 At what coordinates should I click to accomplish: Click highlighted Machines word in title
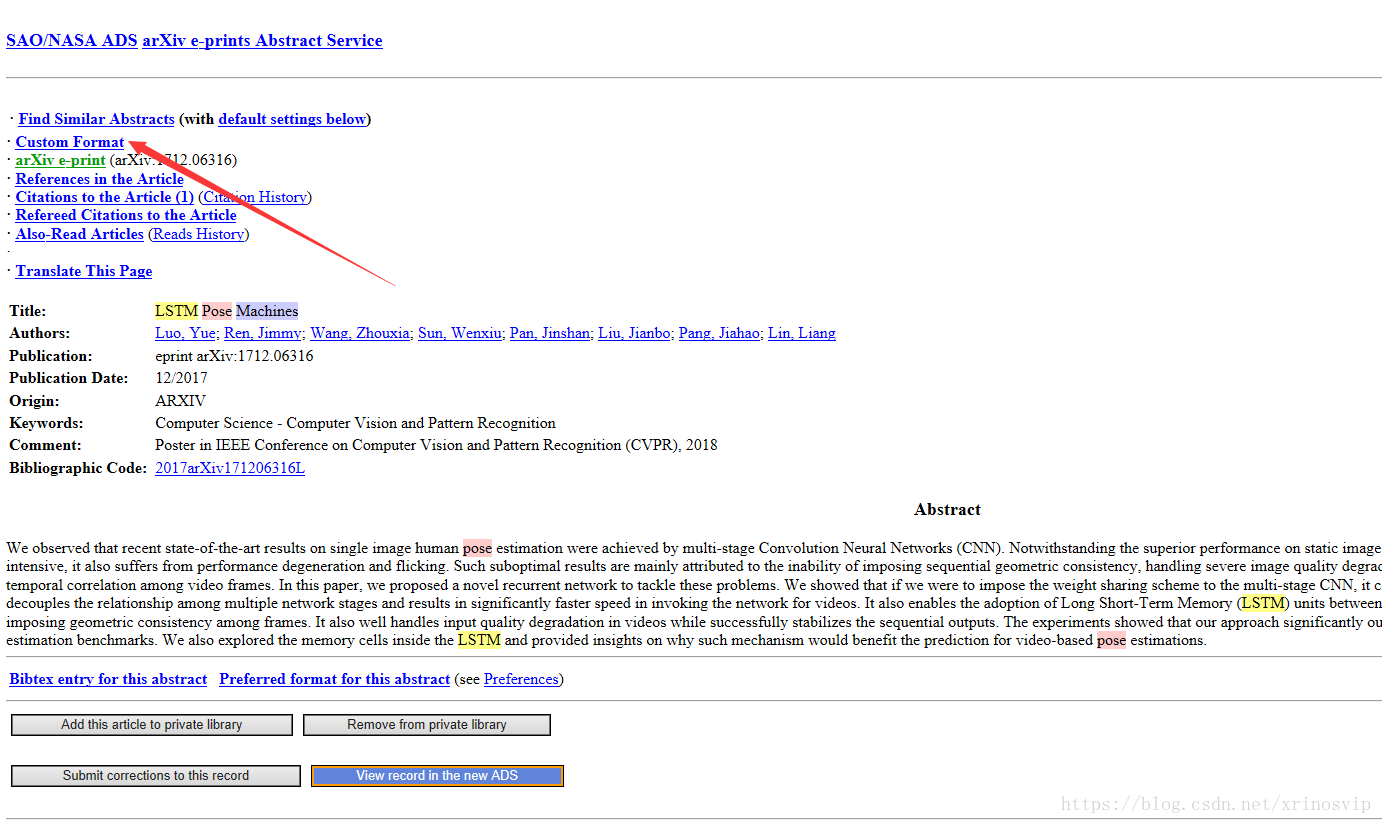pyautogui.click(x=267, y=311)
